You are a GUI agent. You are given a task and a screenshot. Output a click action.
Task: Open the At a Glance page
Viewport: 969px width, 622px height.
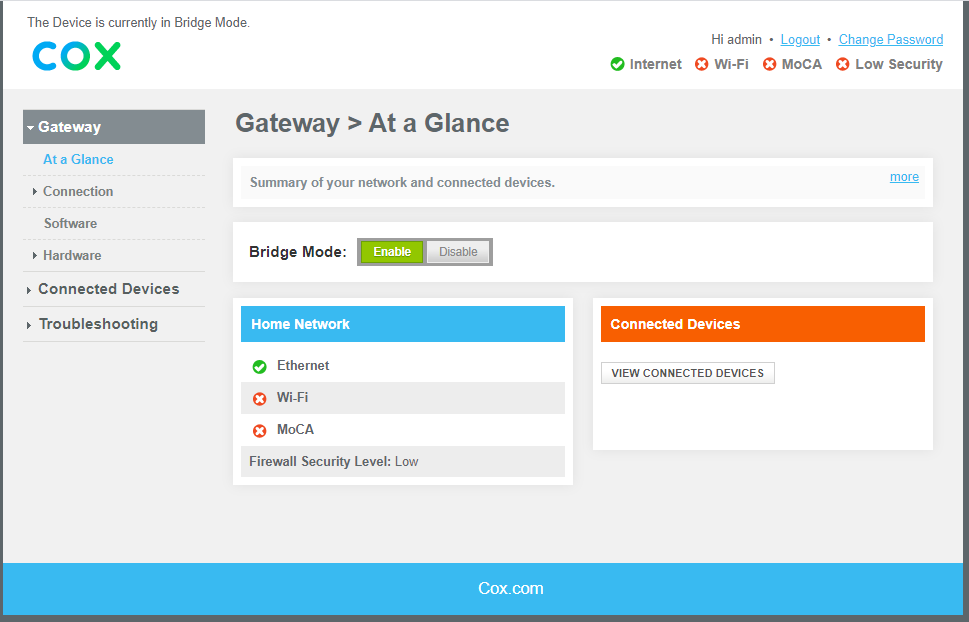point(78,159)
